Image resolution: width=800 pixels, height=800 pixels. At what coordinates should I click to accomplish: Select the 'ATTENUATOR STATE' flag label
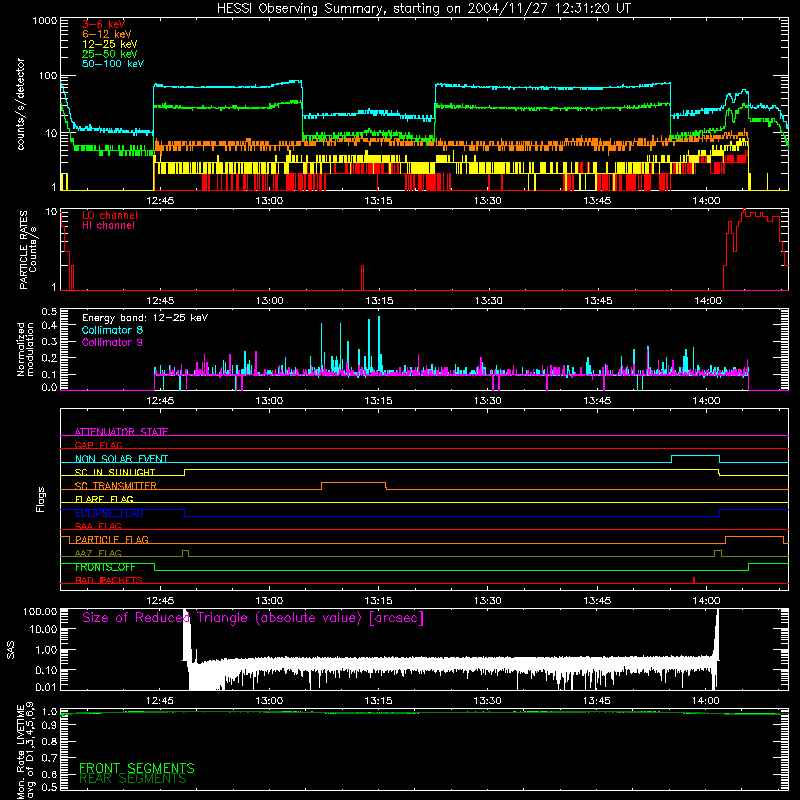[x=121, y=432]
